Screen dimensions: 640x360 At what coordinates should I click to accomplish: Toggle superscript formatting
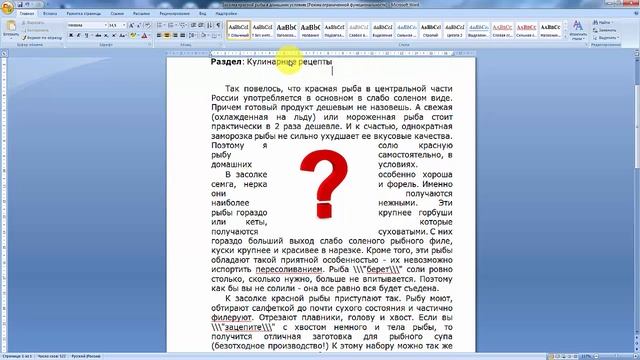(114, 36)
